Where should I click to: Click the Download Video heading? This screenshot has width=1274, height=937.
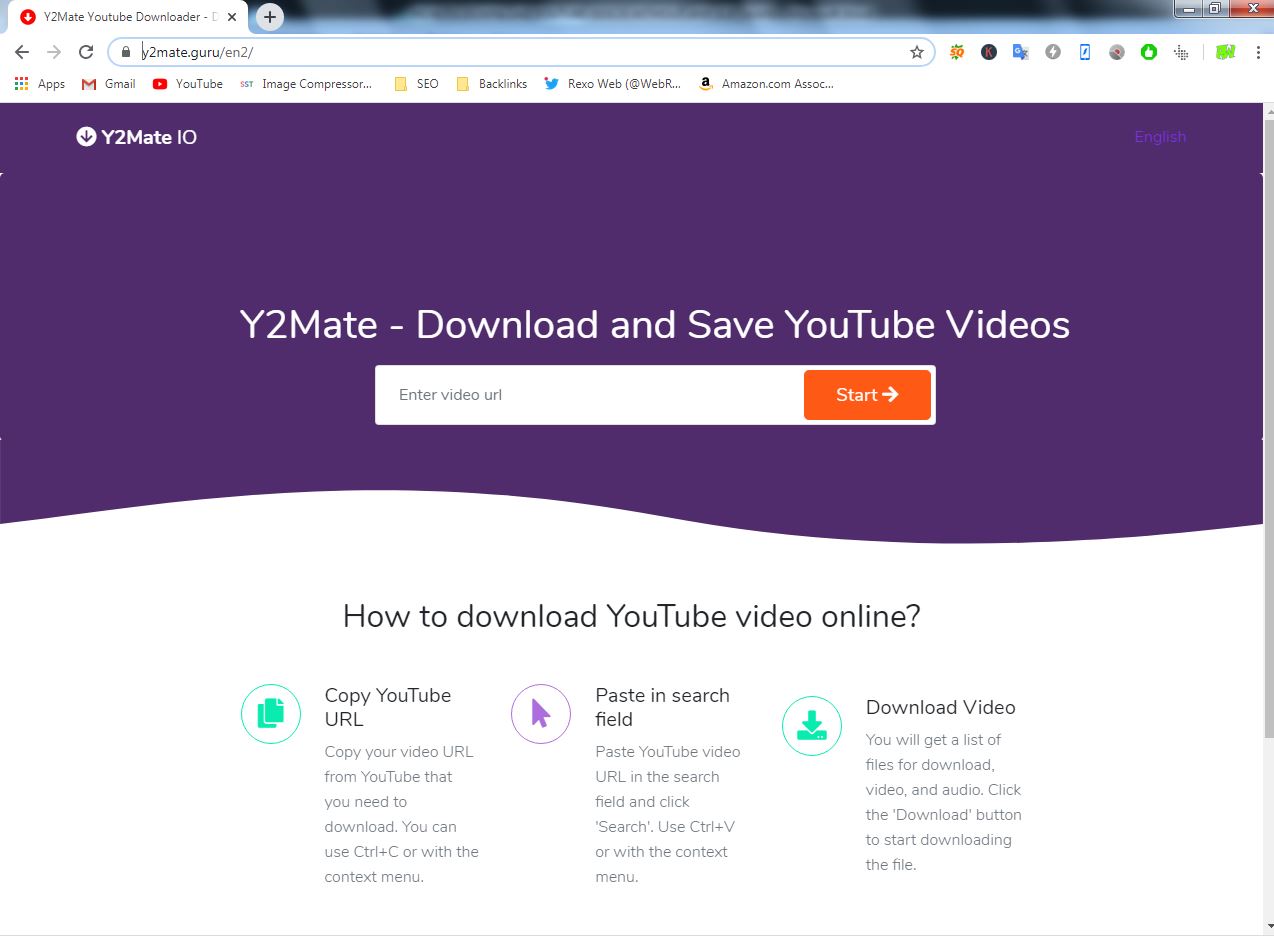tap(940, 707)
